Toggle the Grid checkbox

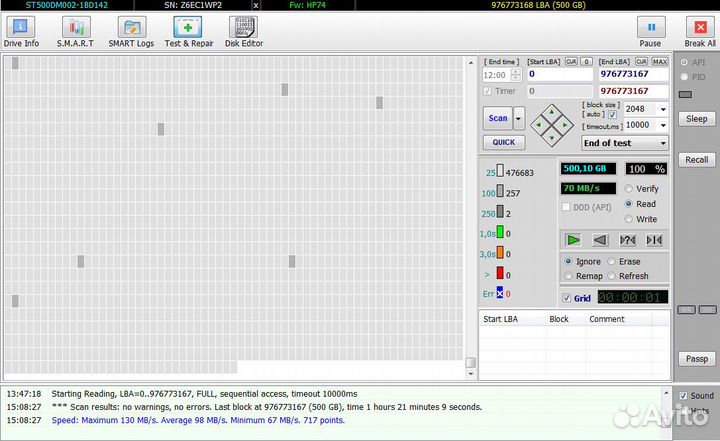pos(568,298)
